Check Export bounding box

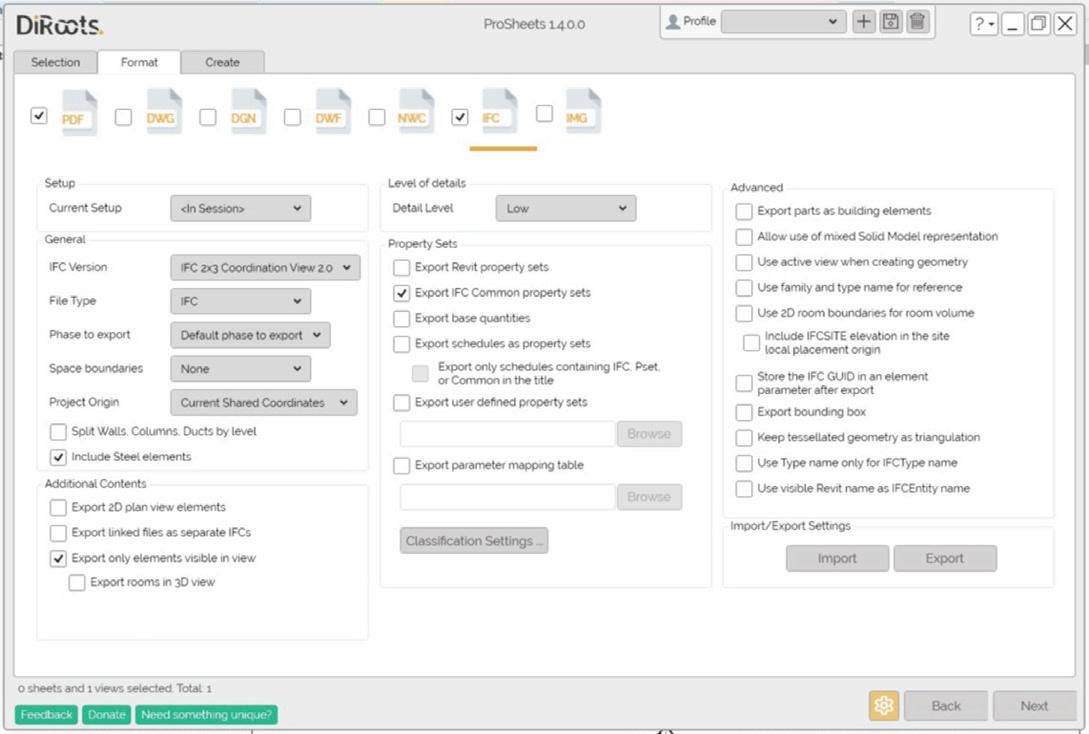coord(744,412)
